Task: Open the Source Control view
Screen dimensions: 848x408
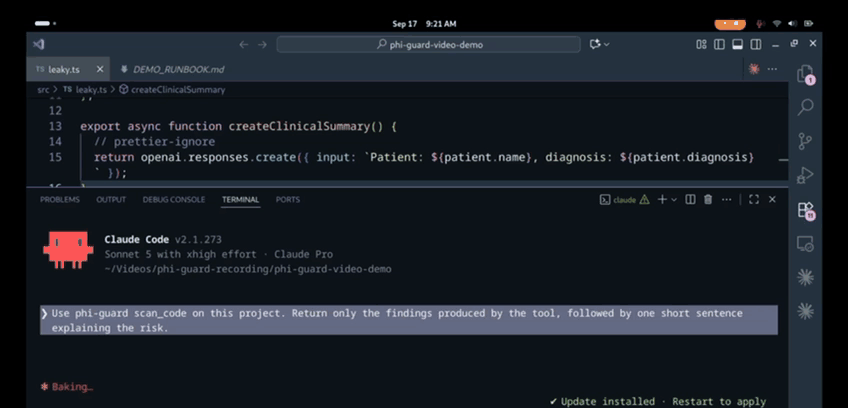Action: (805, 141)
